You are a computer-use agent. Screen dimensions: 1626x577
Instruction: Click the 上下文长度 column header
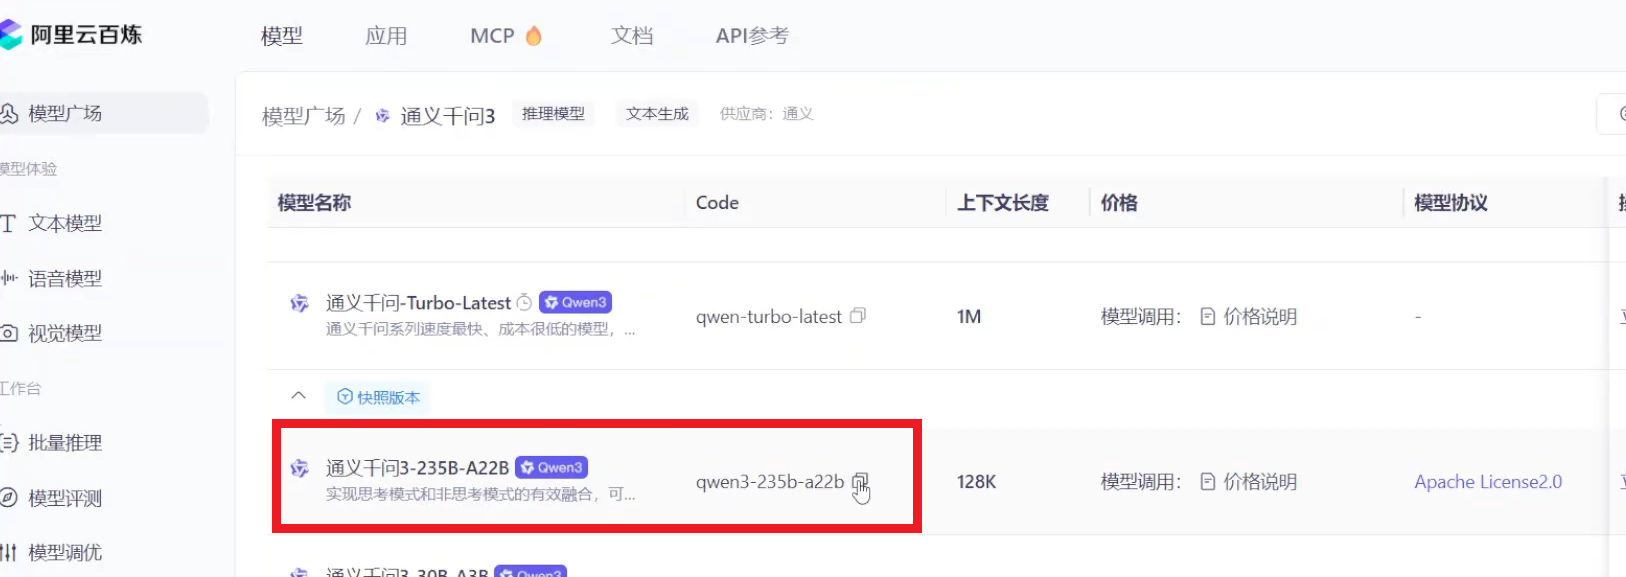point(1003,202)
